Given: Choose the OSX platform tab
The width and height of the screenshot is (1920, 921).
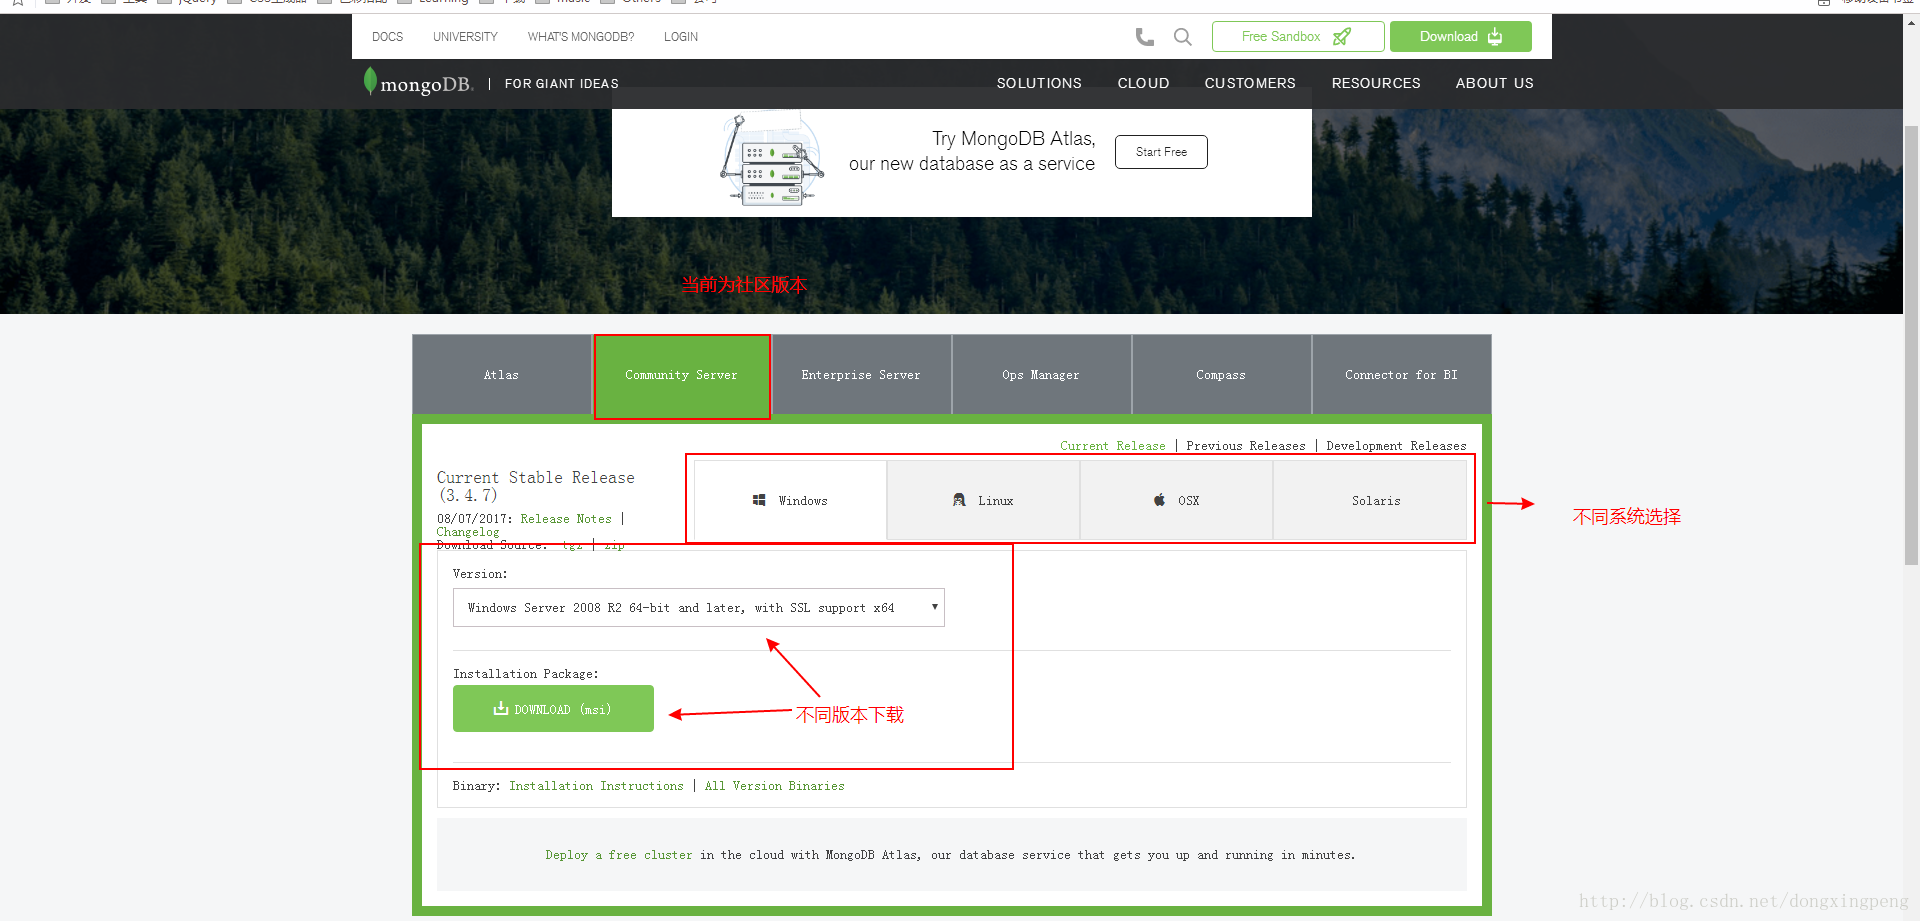Looking at the screenshot, I should tap(1176, 500).
